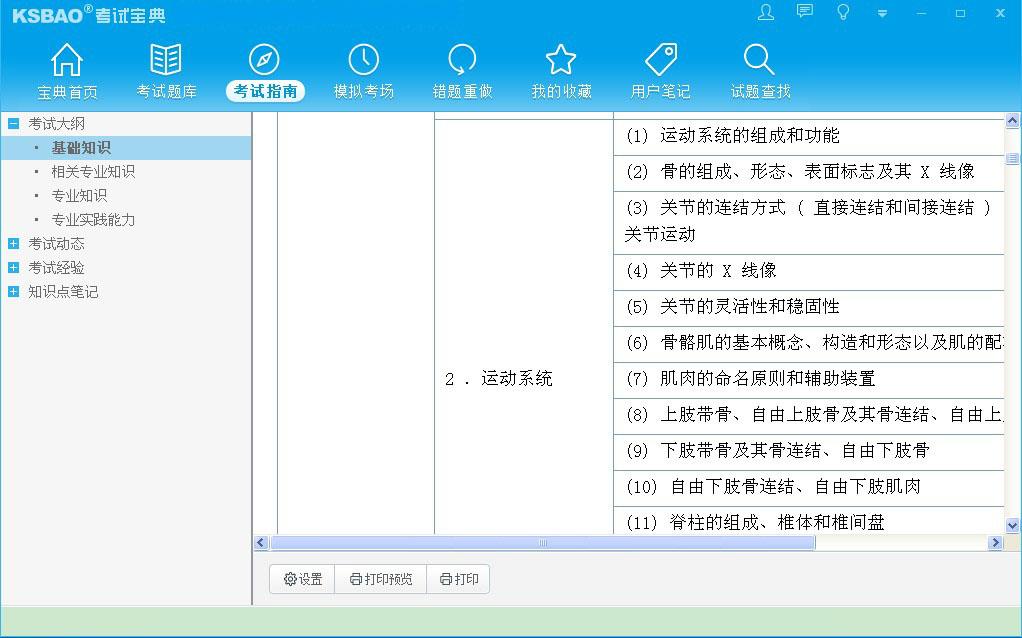Open the message chat icon in title bar
Screen dimensions: 1022x638
(x=805, y=12)
